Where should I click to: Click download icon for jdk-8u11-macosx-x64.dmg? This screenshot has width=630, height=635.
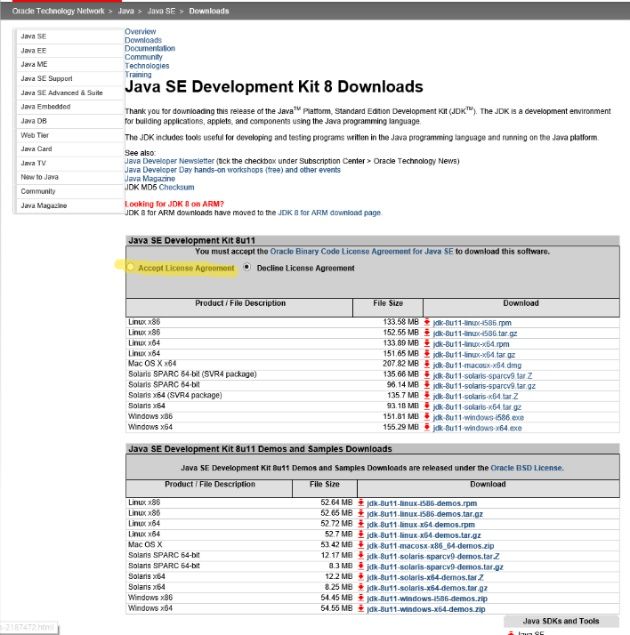coord(427,364)
